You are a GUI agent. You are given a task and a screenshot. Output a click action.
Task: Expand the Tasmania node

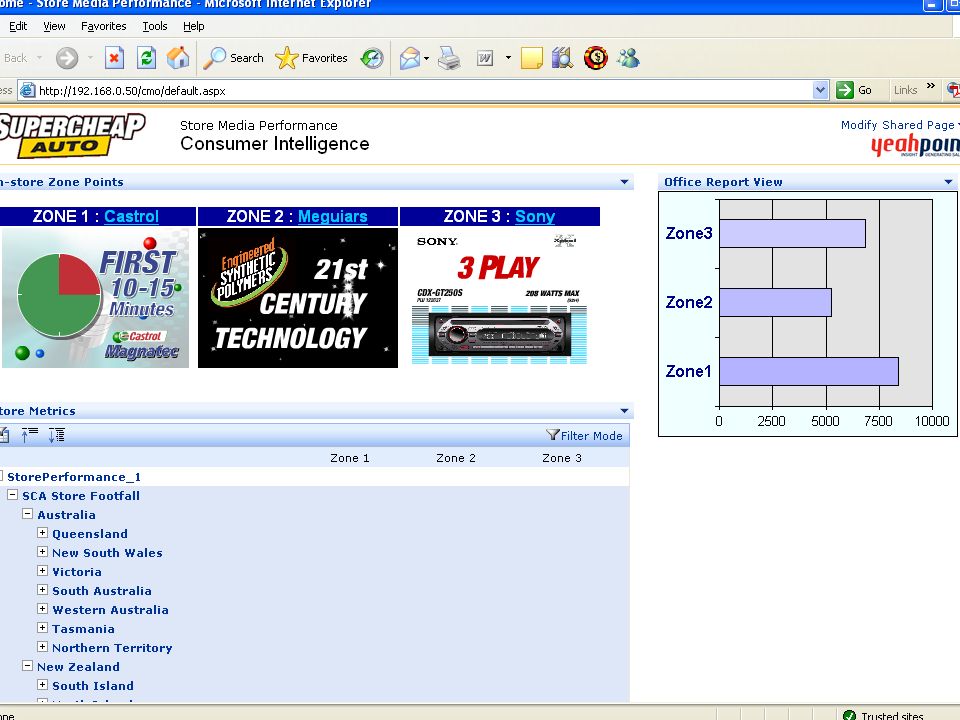(x=42, y=628)
